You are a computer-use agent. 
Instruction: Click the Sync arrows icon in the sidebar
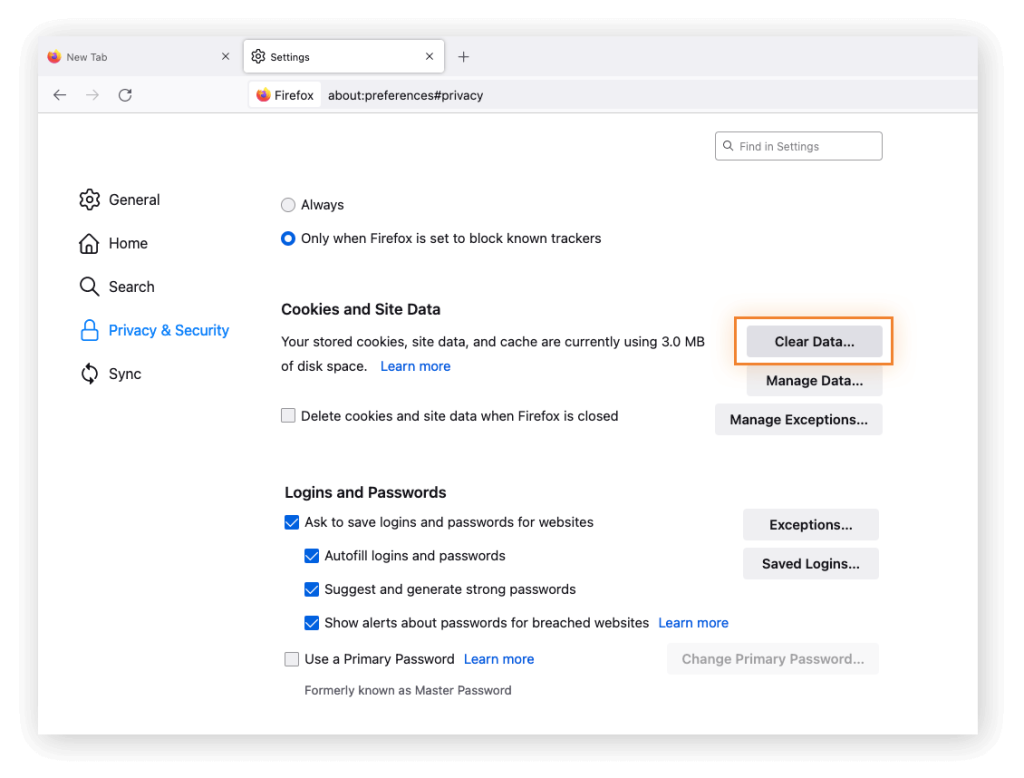point(89,374)
